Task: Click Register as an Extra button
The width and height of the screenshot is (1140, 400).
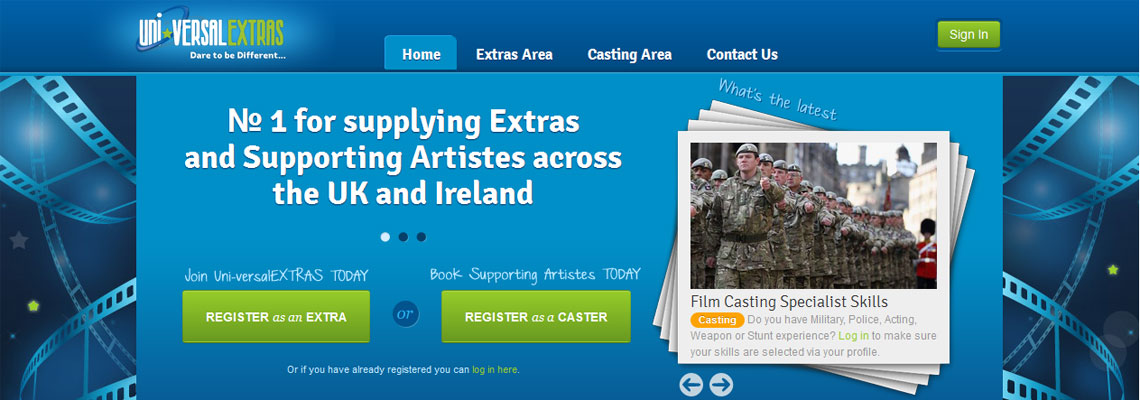Action: pyautogui.click(x=276, y=316)
